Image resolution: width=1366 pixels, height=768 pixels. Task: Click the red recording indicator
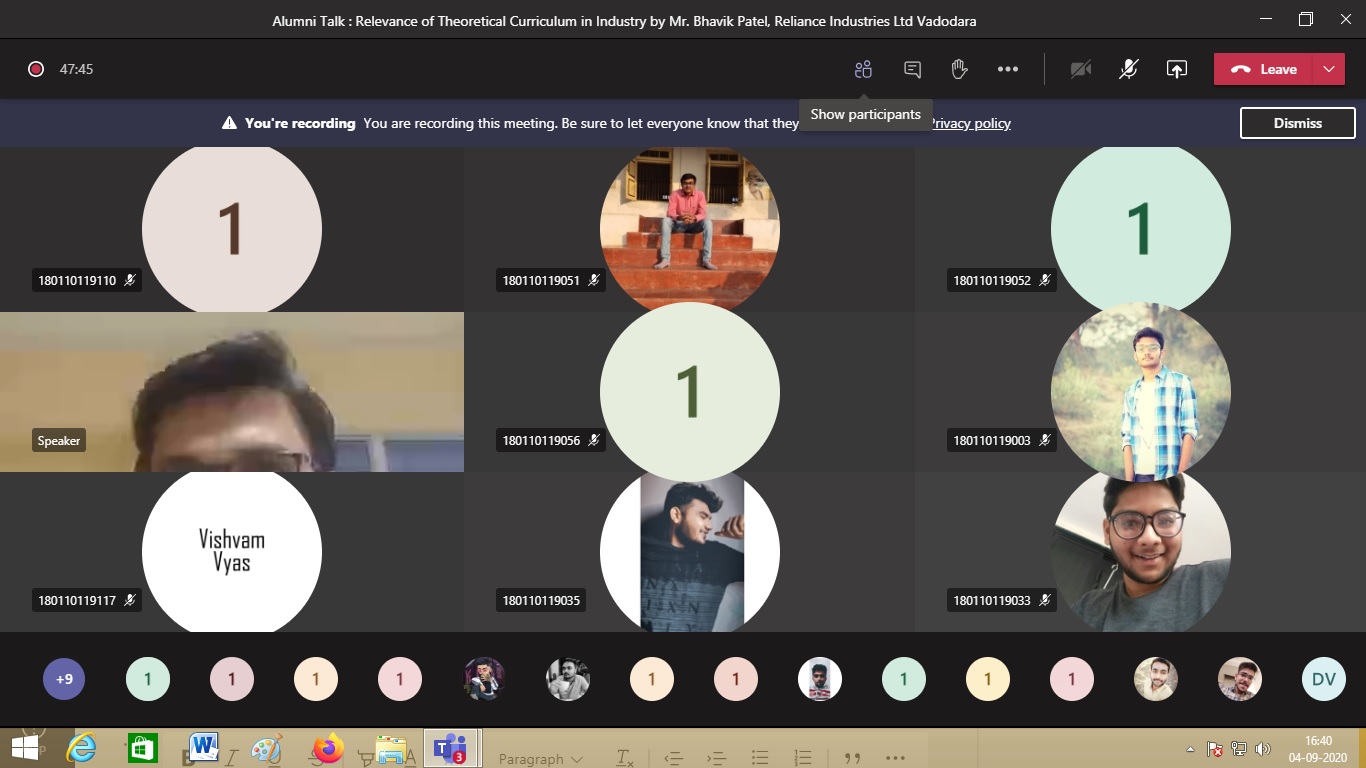[36, 69]
